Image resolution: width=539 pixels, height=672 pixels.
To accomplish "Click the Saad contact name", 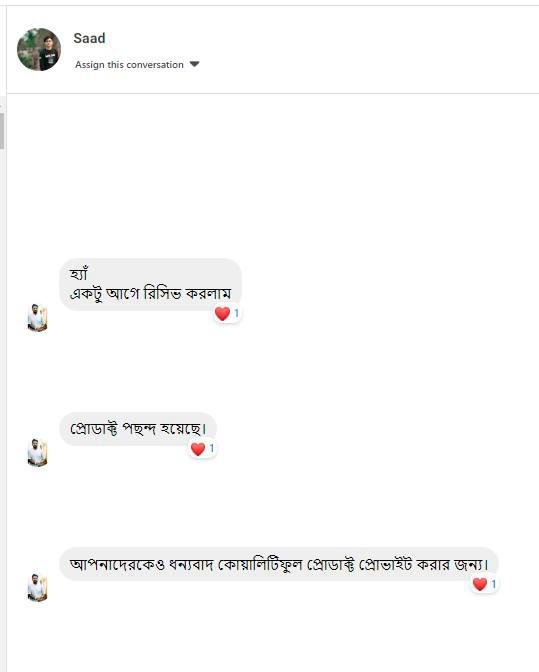I will click(89, 38).
